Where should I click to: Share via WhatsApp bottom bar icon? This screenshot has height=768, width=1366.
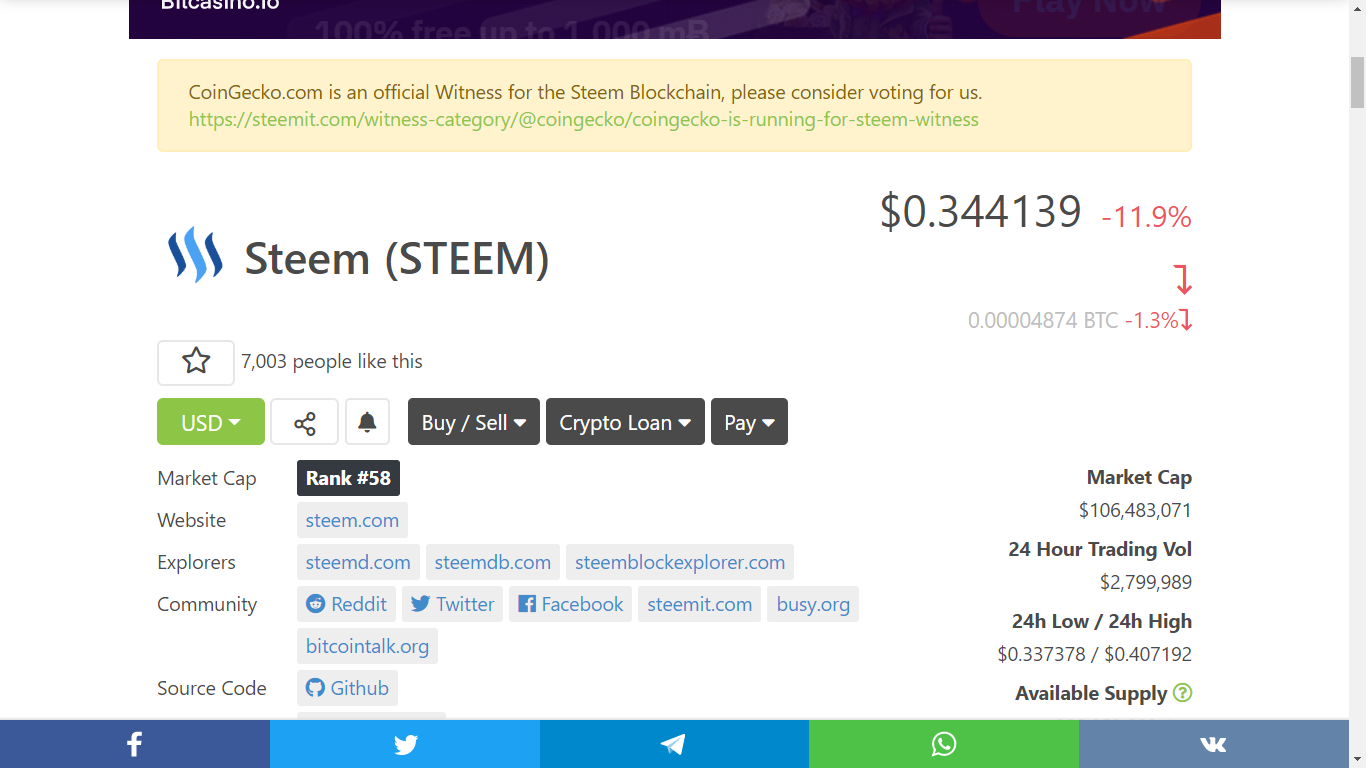pyautogui.click(x=944, y=744)
